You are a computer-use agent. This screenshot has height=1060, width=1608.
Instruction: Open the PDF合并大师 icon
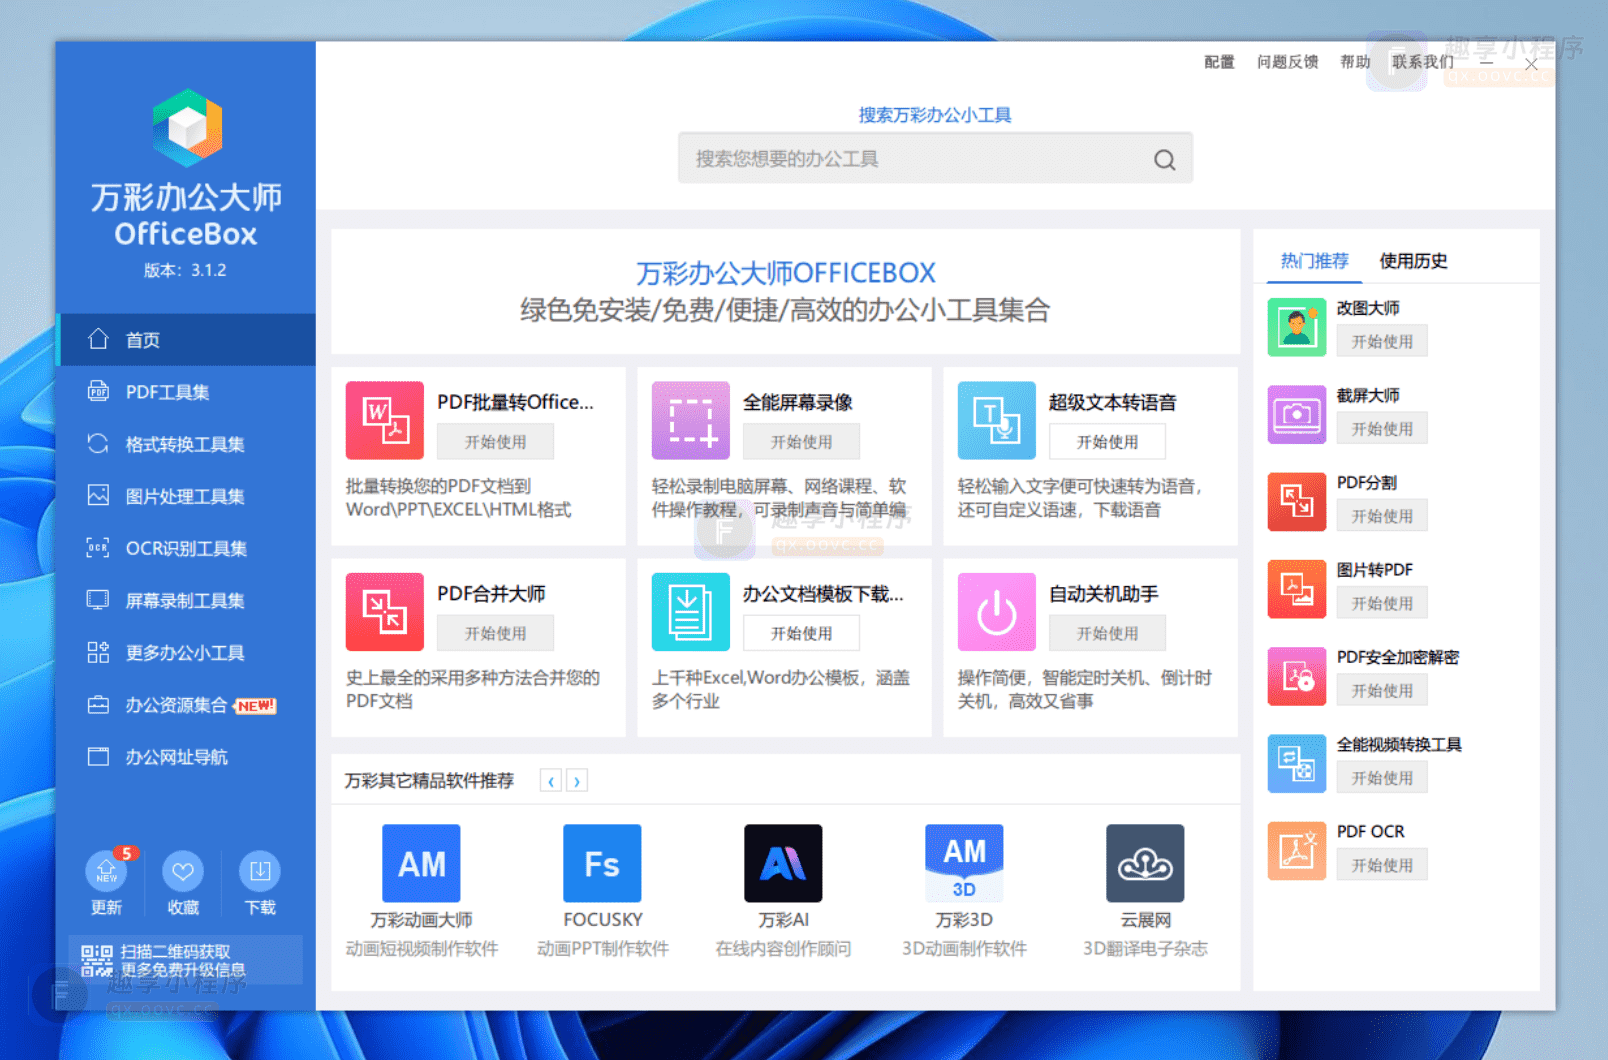(x=385, y=612)
